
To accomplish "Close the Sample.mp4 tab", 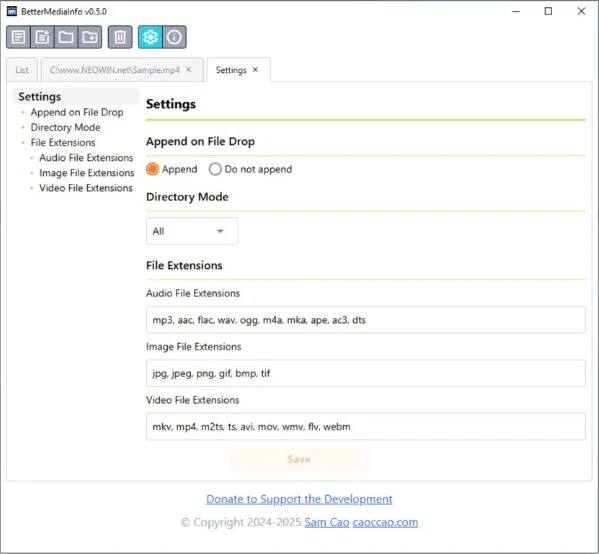I will tap(189, 70).
